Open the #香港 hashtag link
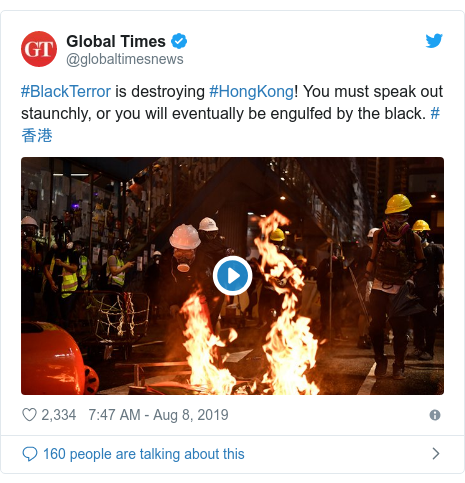 click(37, 136)
